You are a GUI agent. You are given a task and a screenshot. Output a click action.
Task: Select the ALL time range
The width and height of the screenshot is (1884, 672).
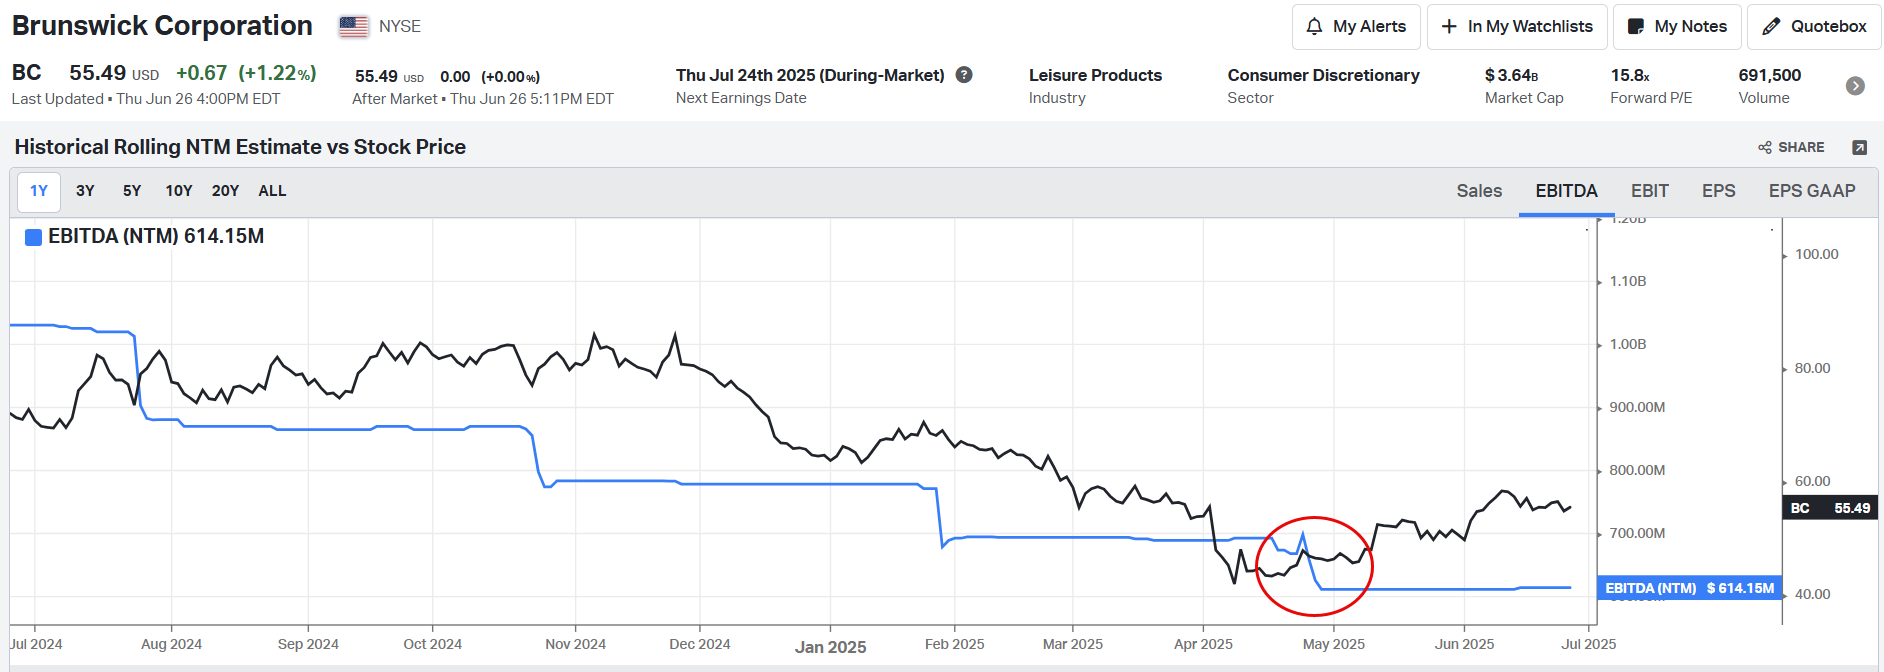coord(272,191)
